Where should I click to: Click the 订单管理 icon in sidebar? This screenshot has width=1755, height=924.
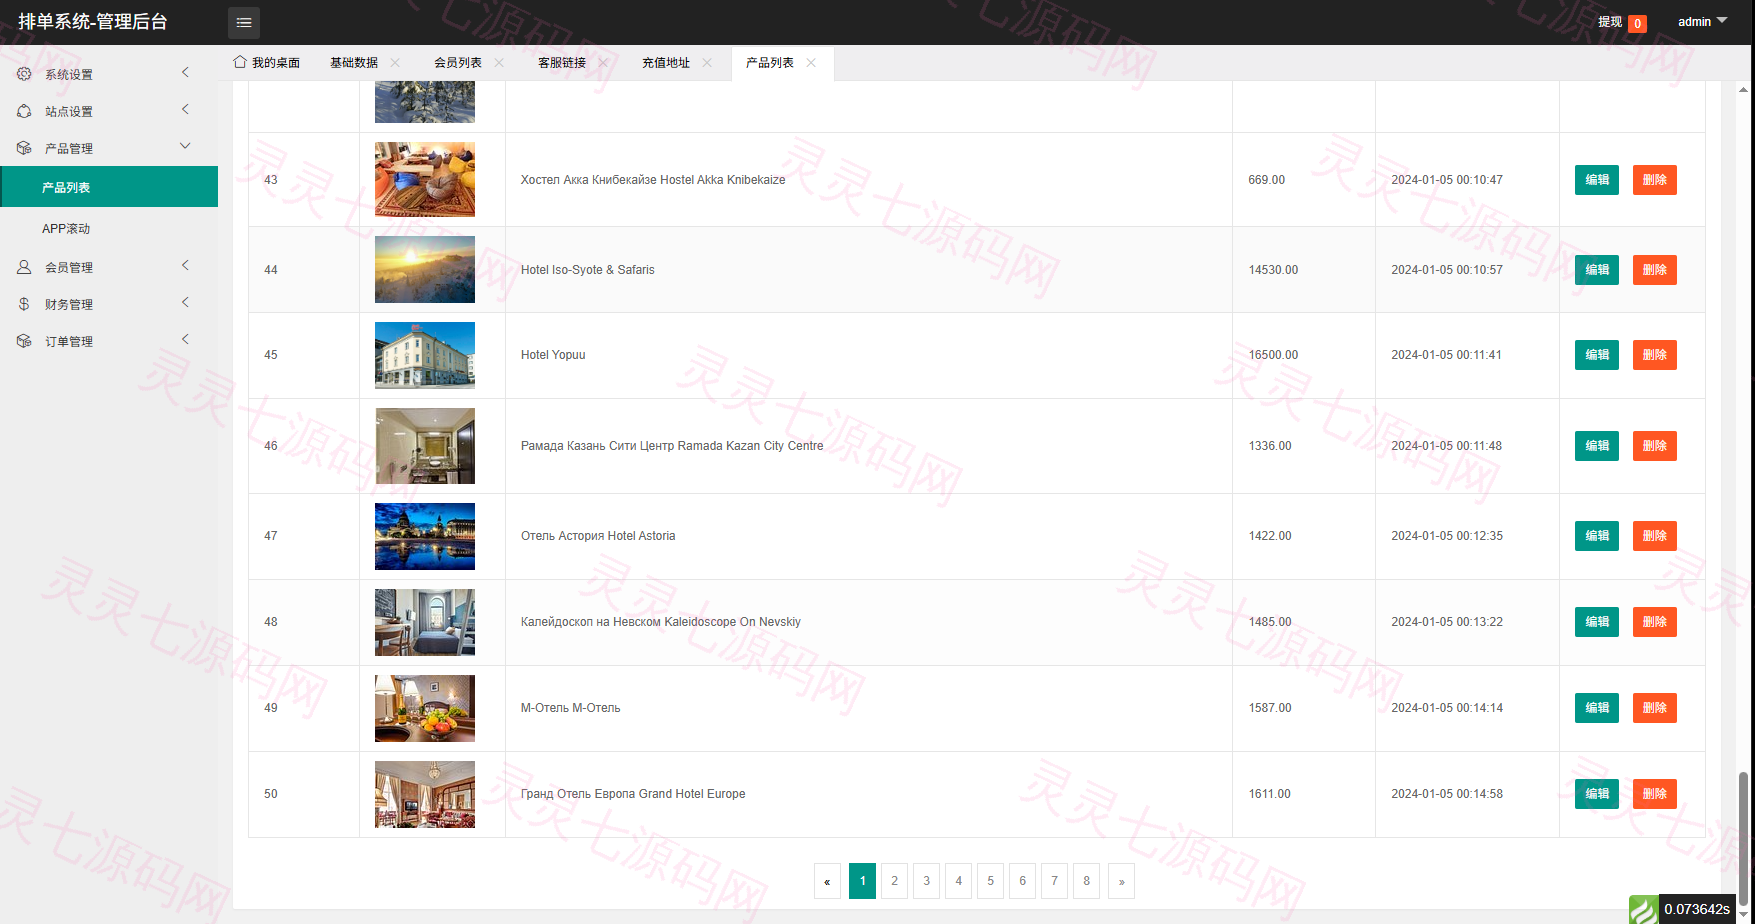coord(24,341)
